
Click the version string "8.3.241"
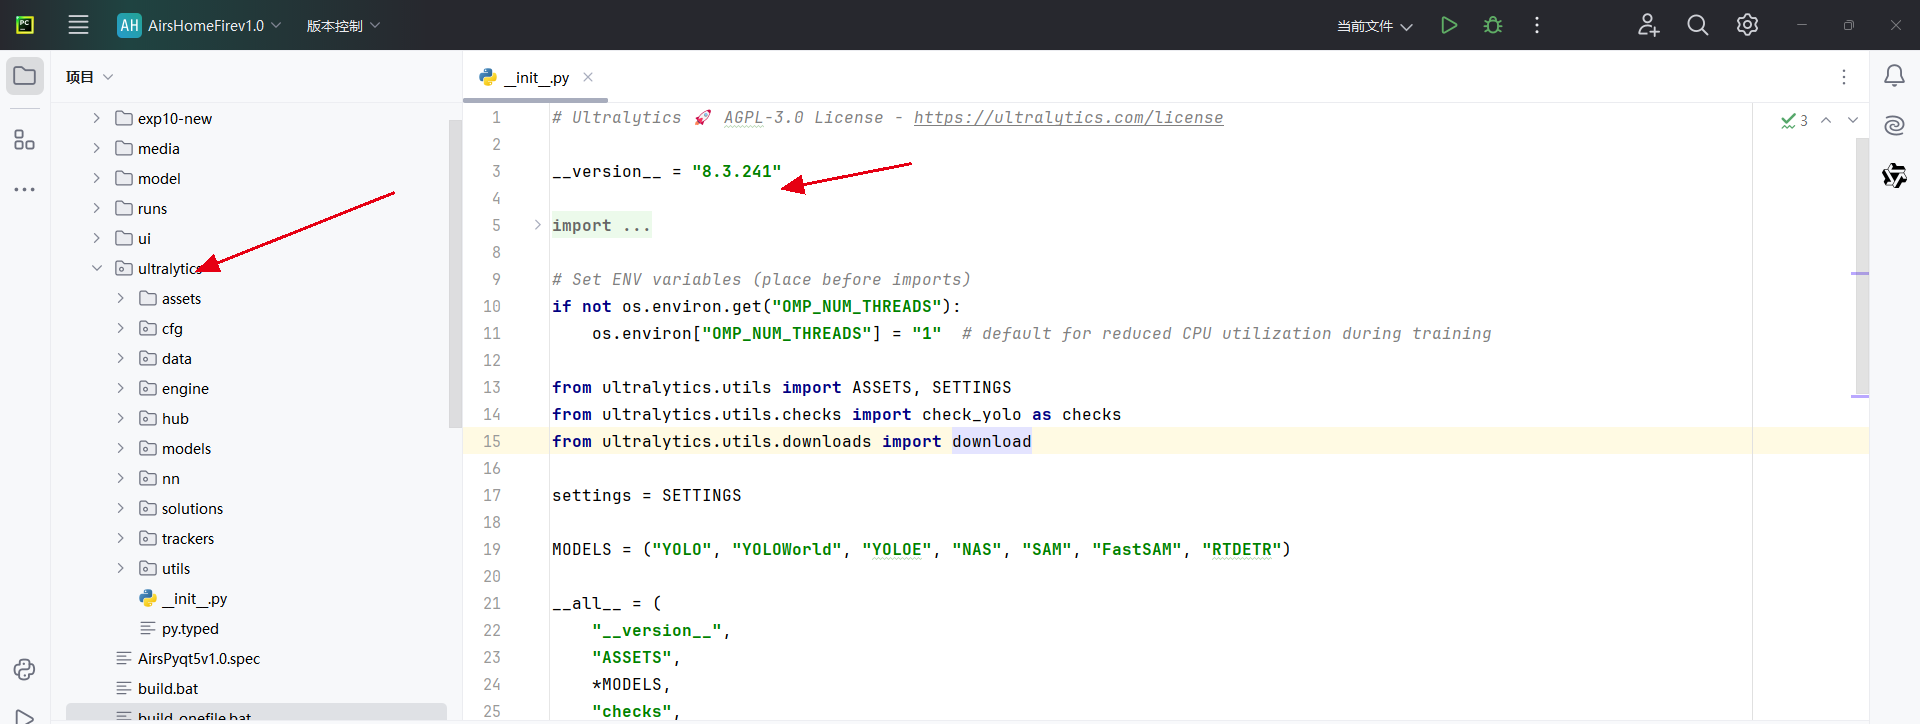click(737, 171)
